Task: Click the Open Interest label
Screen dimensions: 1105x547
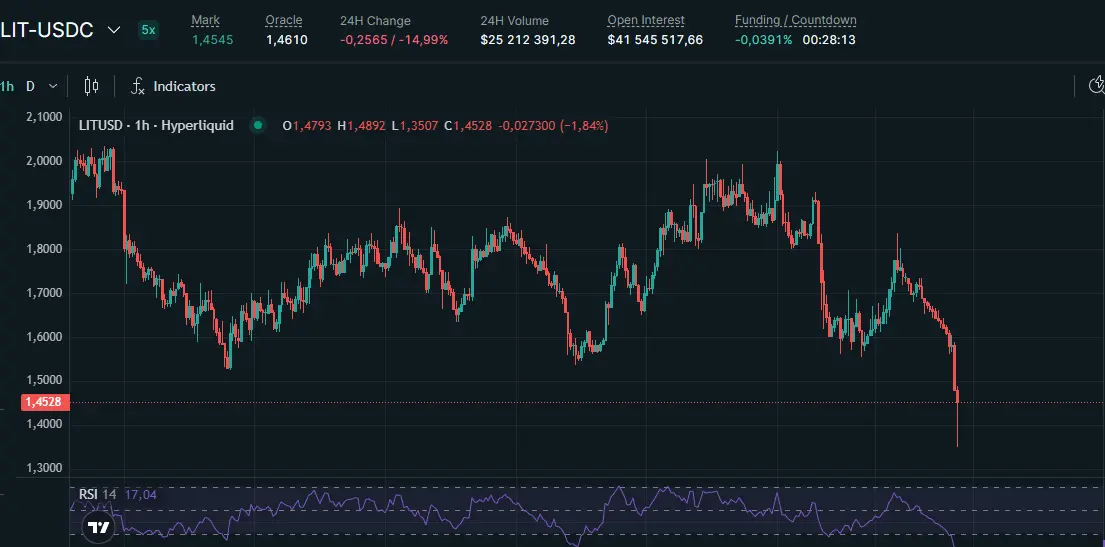Action: pyautogui.click(x=646, y=20)
